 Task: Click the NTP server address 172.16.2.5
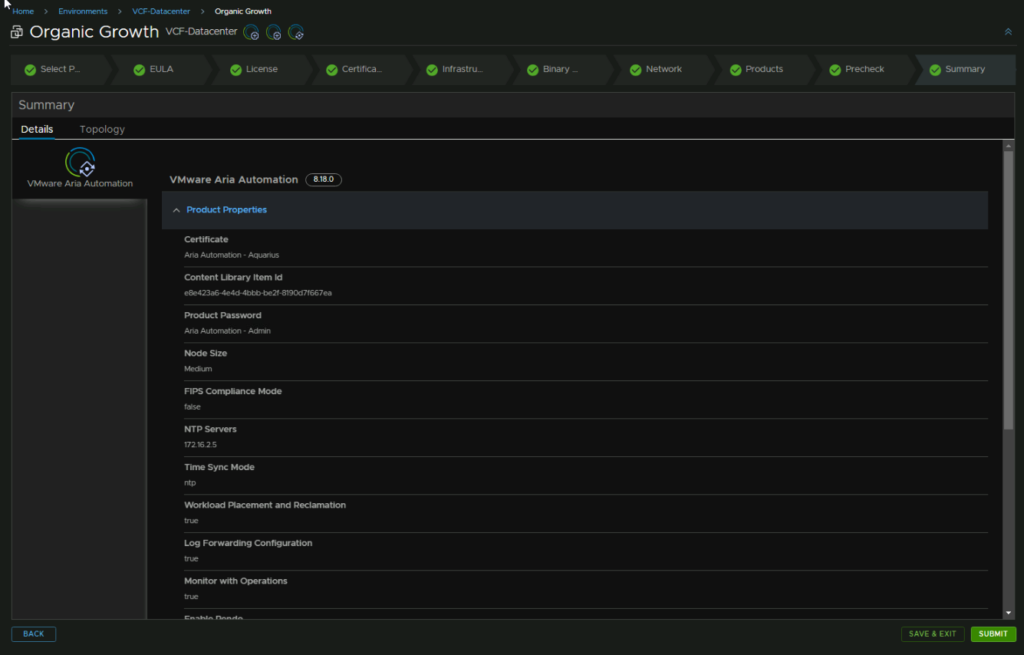200,445
